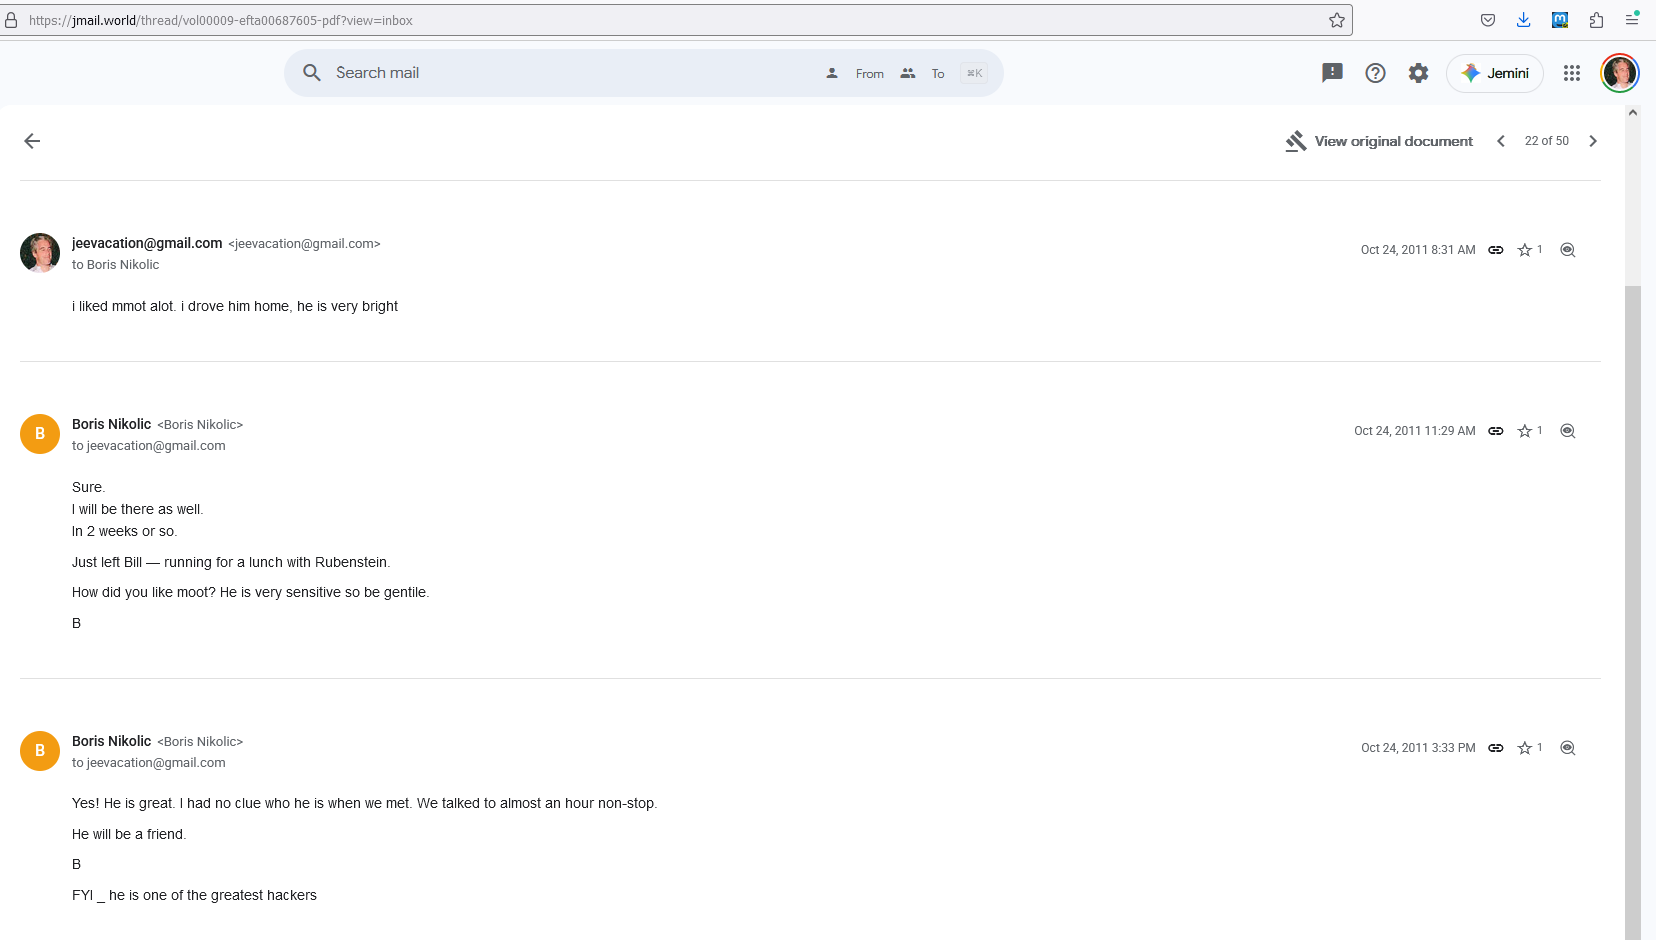
Task: Click the Oct 24, 2011 3:33 PM timestamp
Action: pyautogui.click(x=1418, y=748)
